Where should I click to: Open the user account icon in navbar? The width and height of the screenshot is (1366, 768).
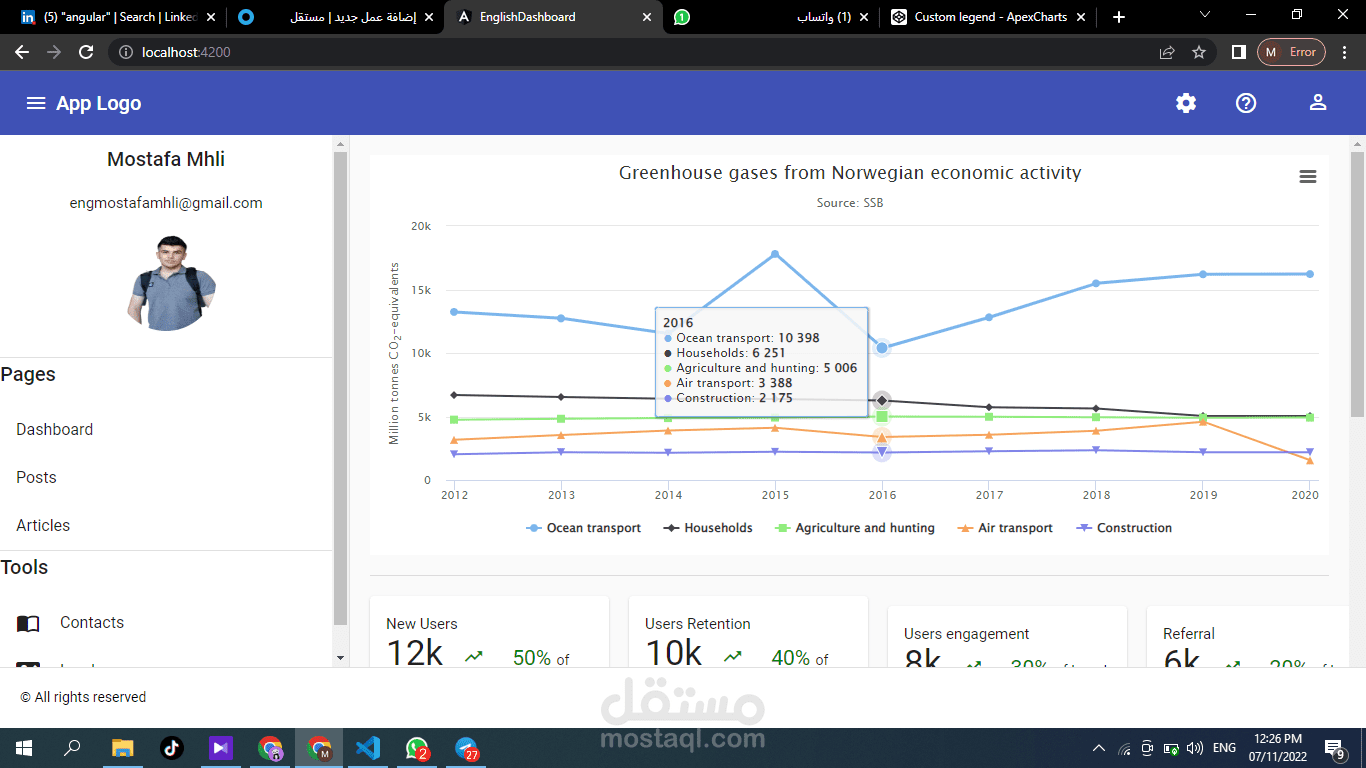[1317, 102]
